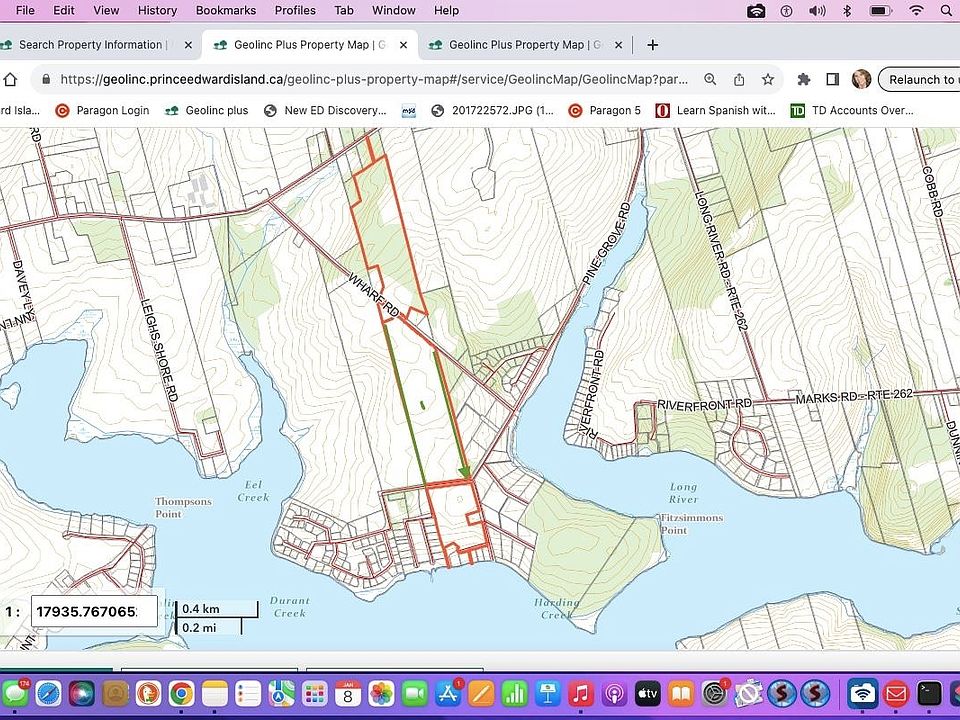Close the second Geolinc Plus Property Map tab

tap(618, 45)
